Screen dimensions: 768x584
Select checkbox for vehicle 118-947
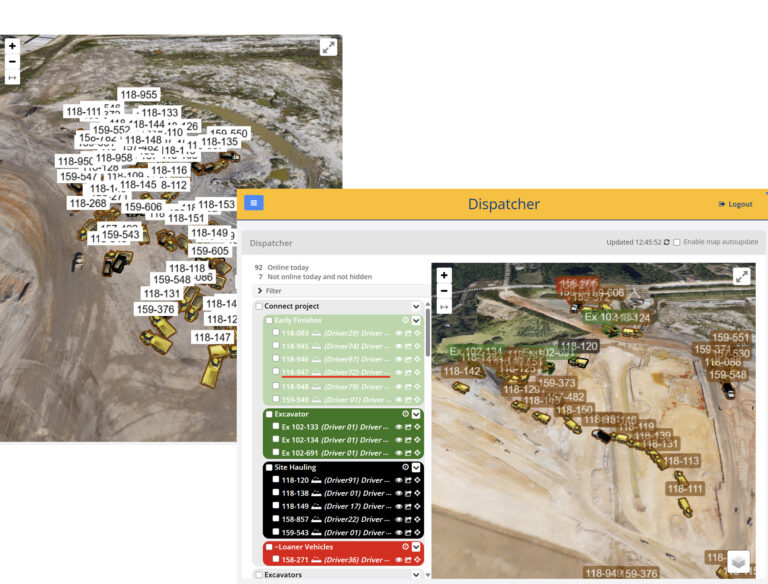(276, 372)
